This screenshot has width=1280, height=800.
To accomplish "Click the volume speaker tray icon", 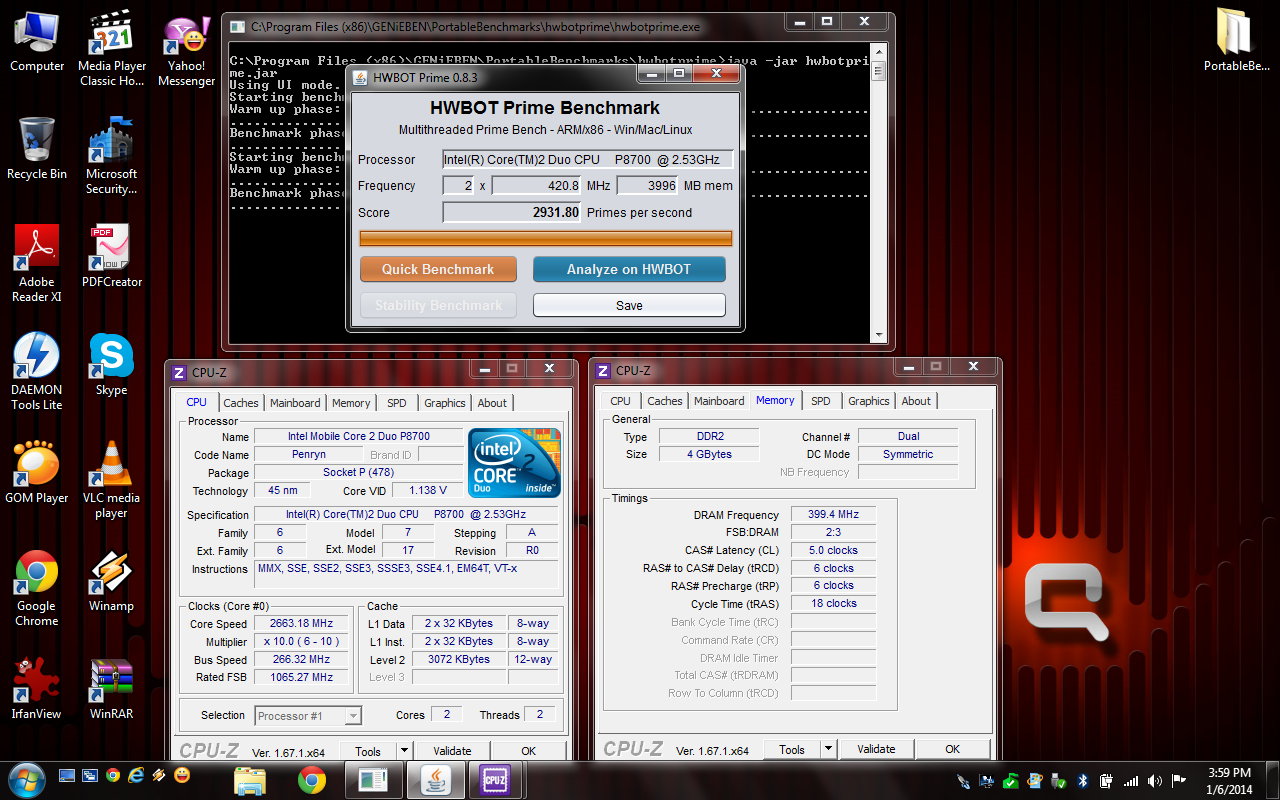I will pos(1156,781).
